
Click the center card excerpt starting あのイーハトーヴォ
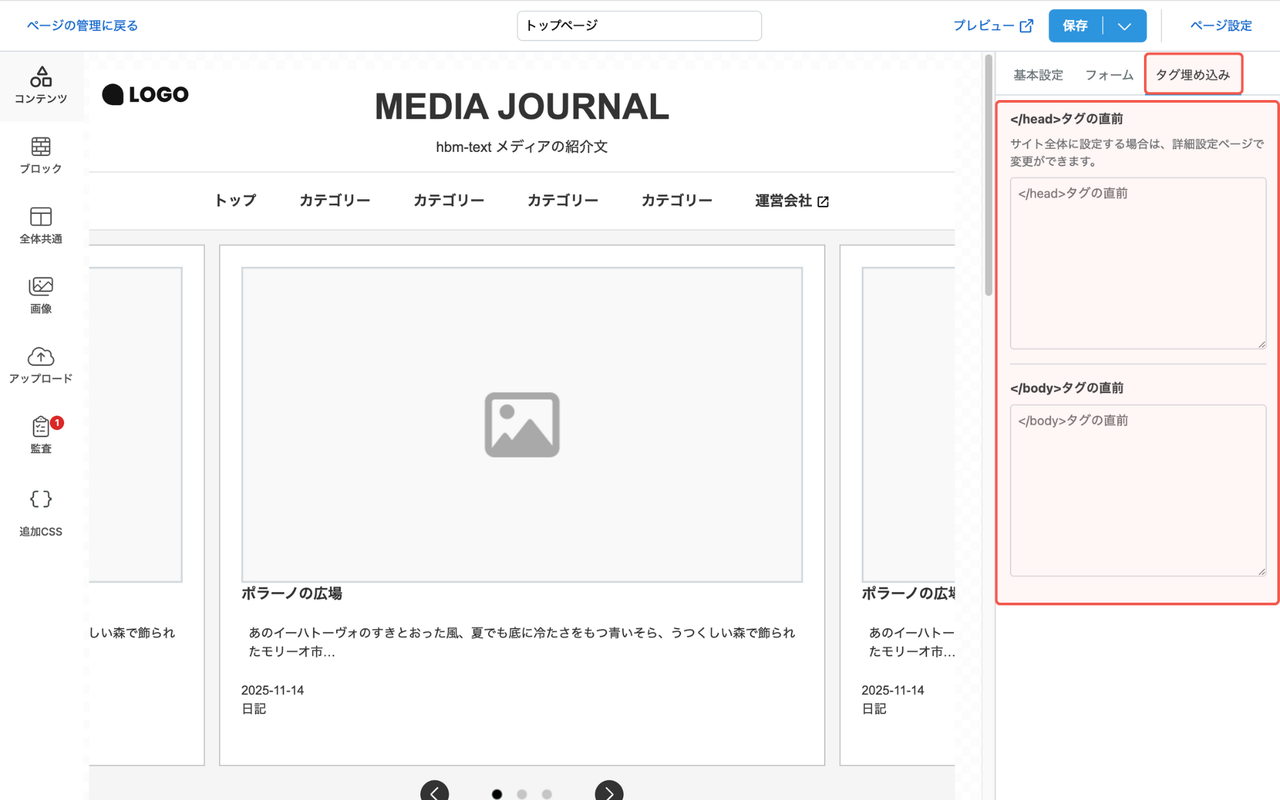[x=522, y=642]
